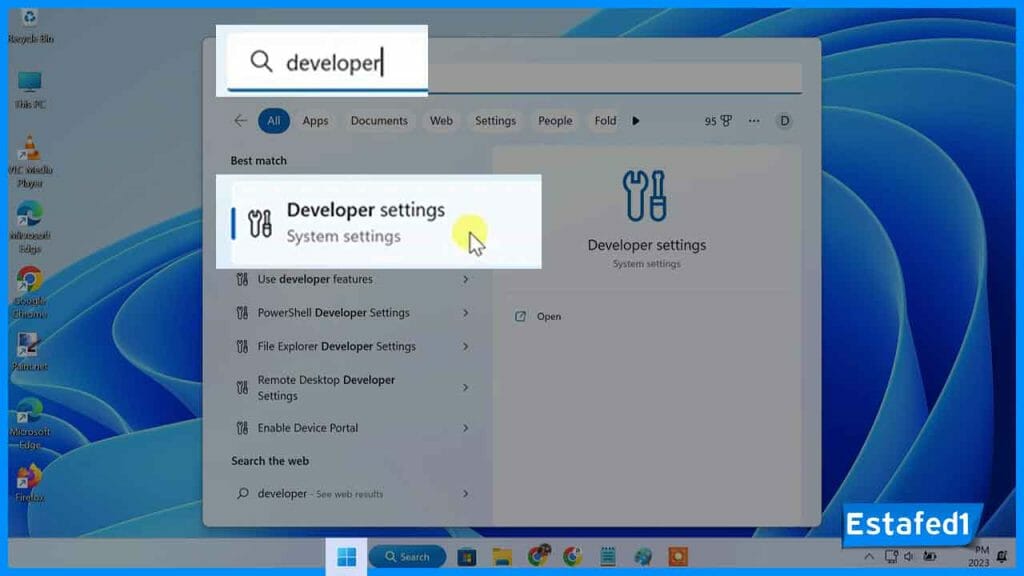The image size is (1024, 576).
Task: Switch to the Documents filter tab
Action: coord(379,121)
